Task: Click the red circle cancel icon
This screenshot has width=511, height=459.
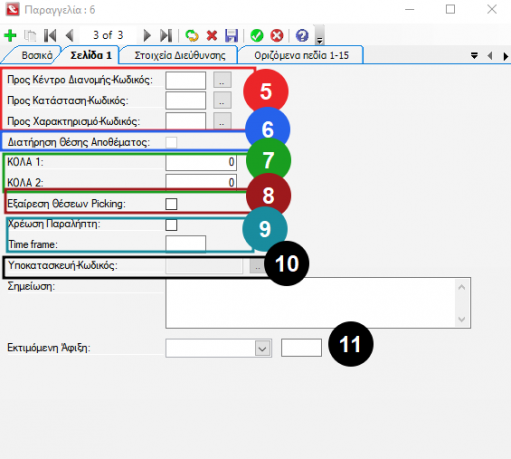Action: [x=277, y=35]
